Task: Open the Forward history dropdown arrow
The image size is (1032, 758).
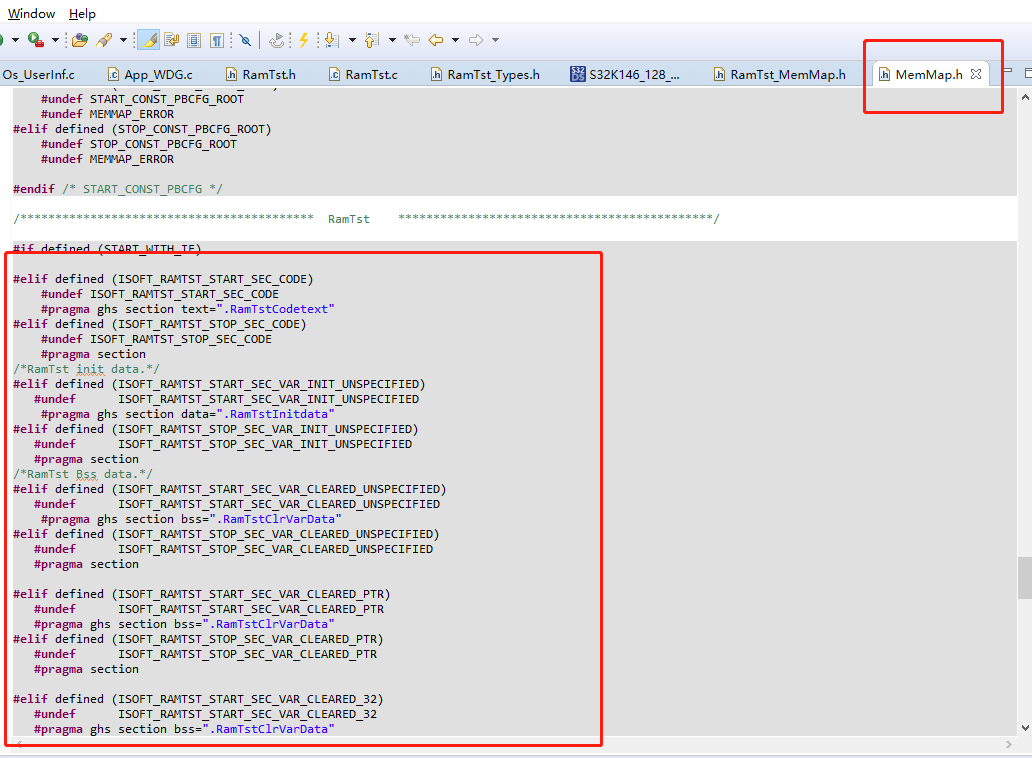Action: point(495,40)
